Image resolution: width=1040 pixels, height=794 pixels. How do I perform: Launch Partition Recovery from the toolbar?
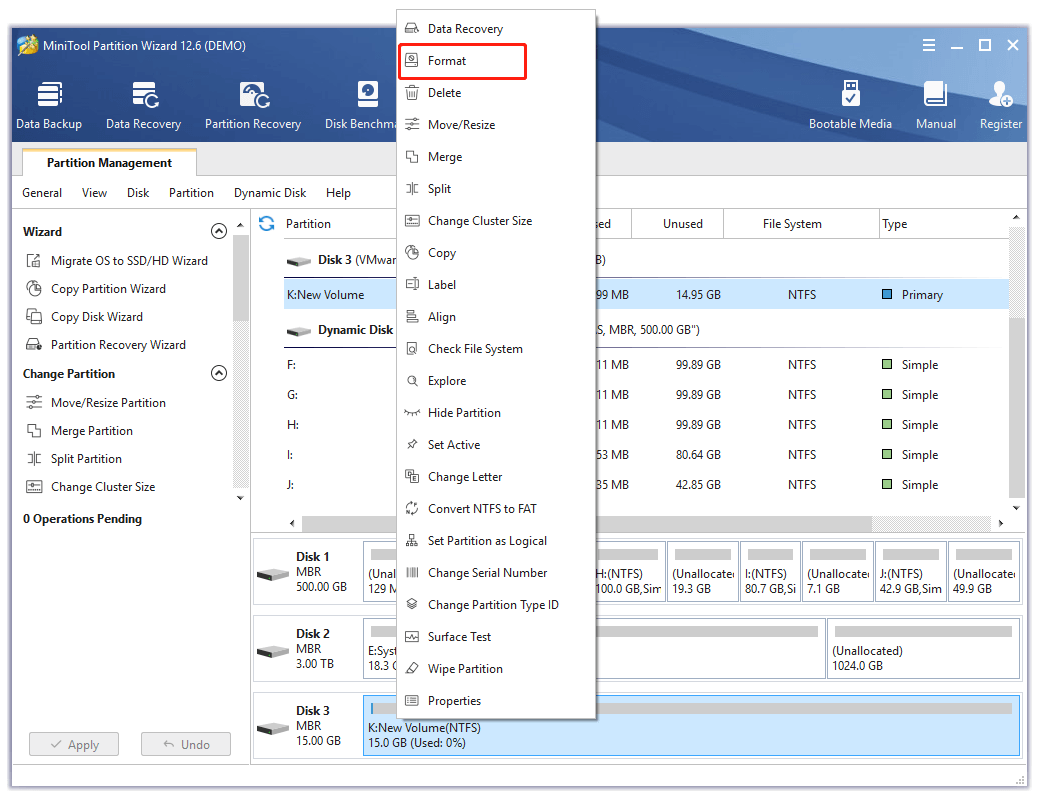(x=253, y=105)
